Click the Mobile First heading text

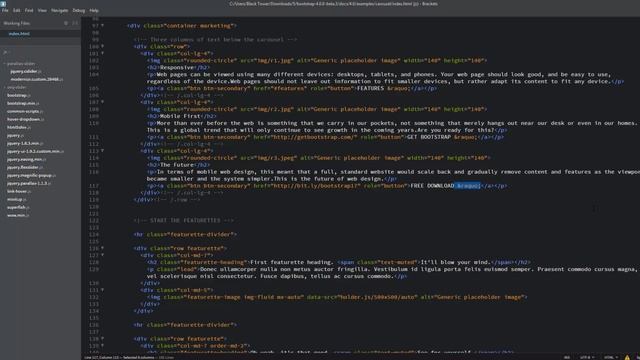pos(180,116)
